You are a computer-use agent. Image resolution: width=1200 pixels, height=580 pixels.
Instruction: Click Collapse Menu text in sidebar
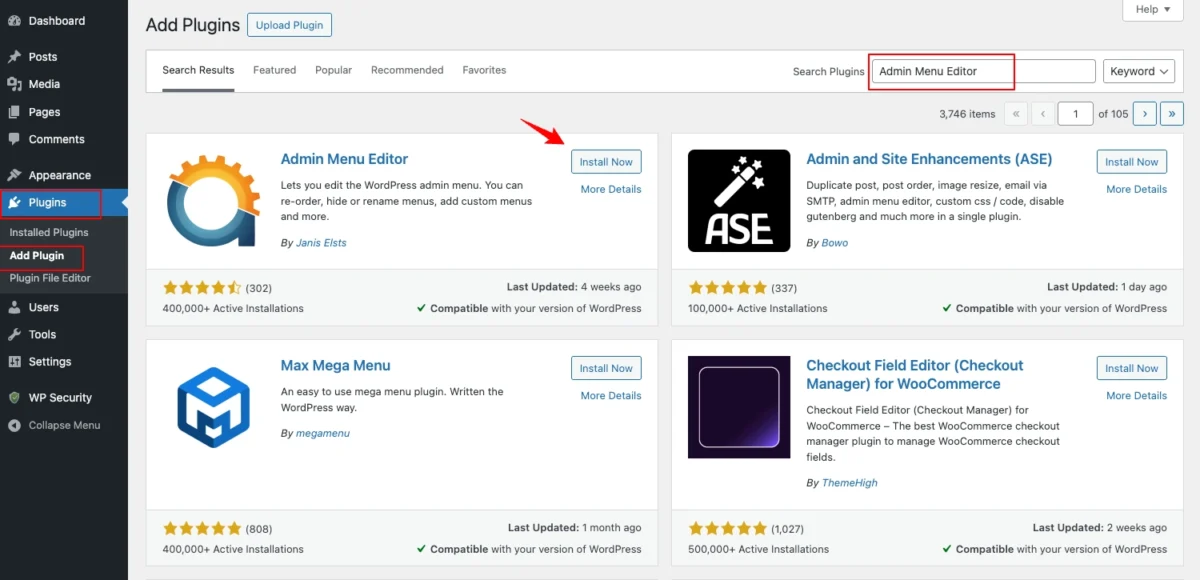(64, 425)
